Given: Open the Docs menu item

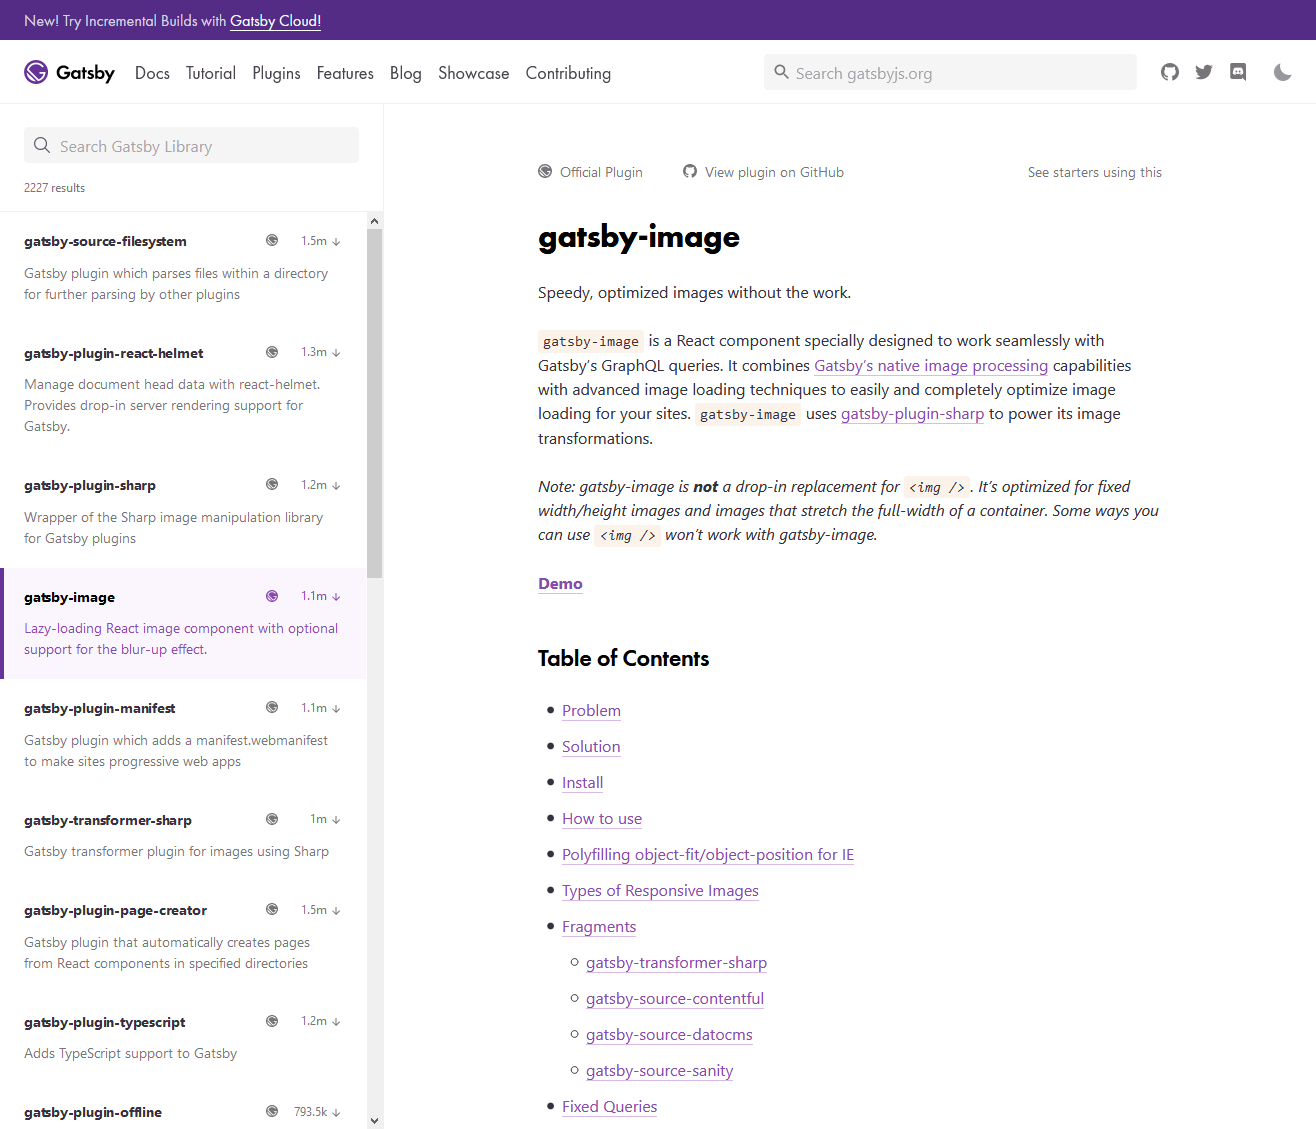Looking at the screenshot, I should pyautogui.click(x=152, y=73).
